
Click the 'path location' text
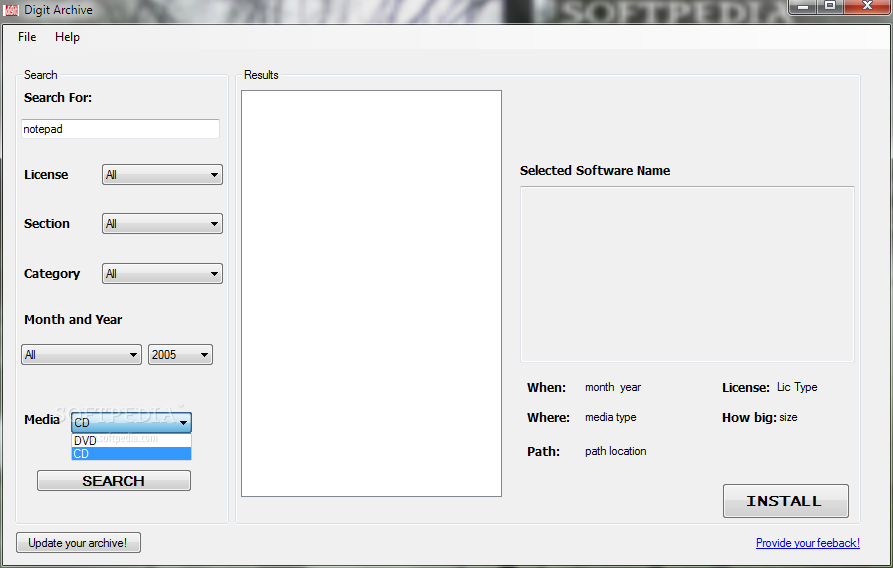616,451
